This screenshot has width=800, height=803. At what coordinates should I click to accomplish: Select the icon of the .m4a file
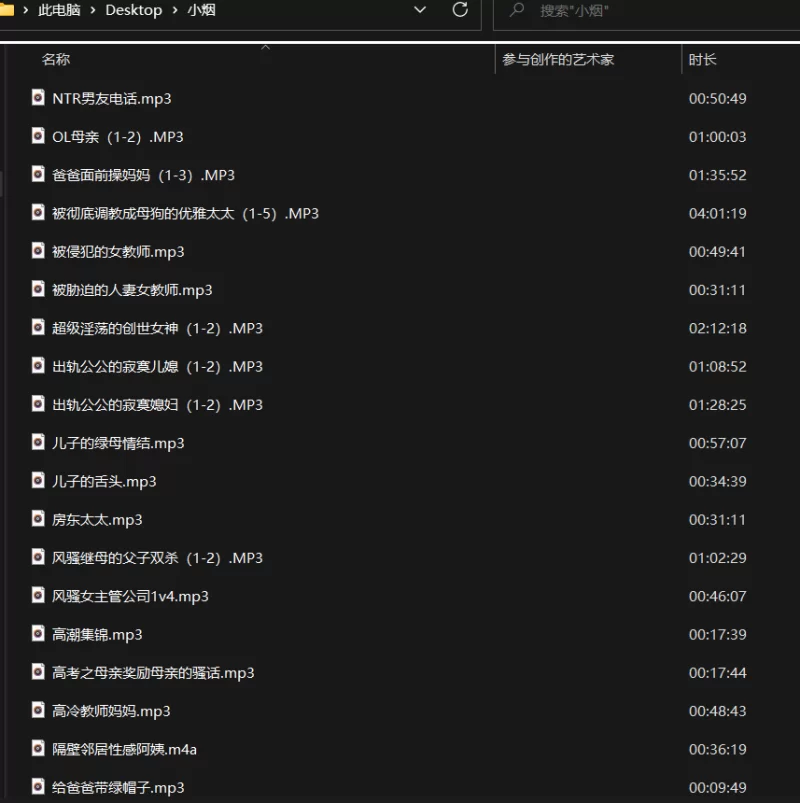38,748
